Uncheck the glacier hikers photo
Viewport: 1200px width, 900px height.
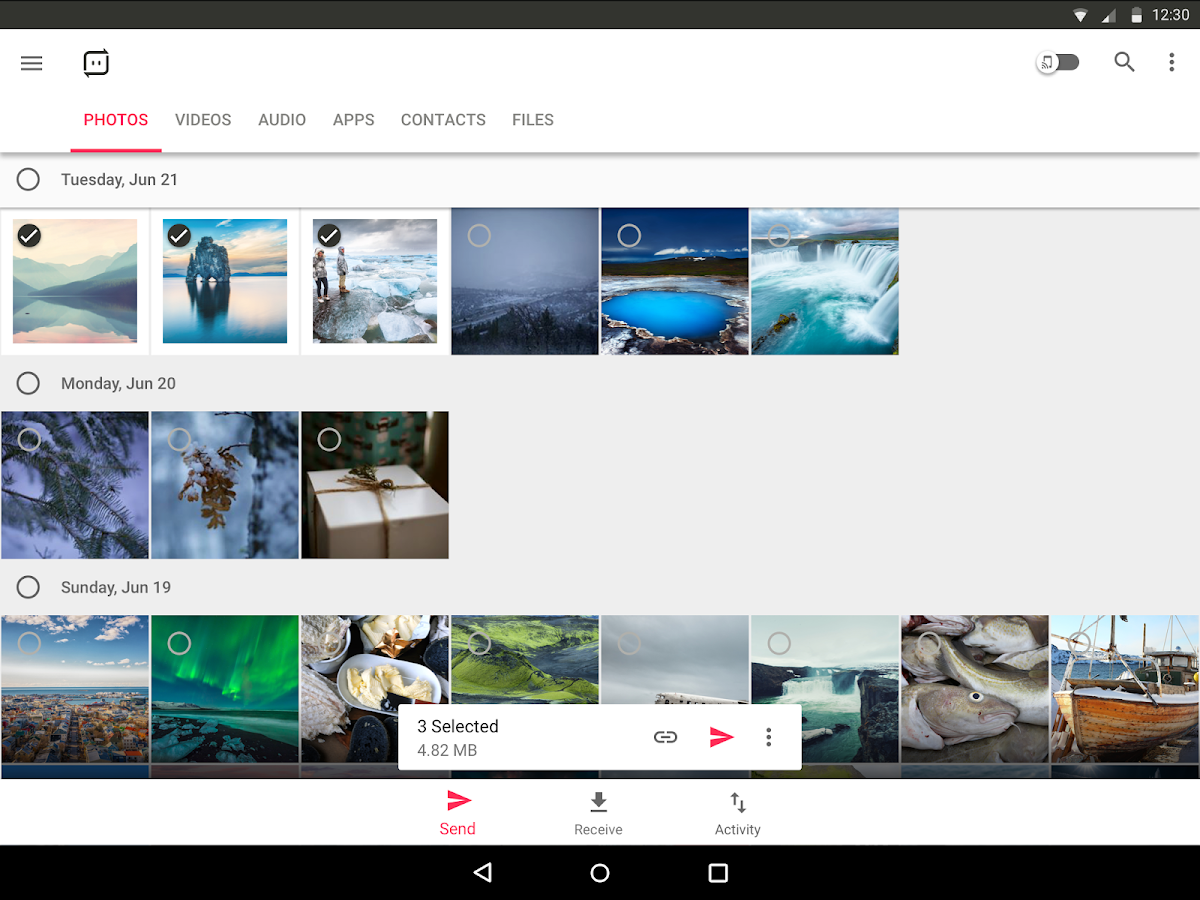coord(329,235)
